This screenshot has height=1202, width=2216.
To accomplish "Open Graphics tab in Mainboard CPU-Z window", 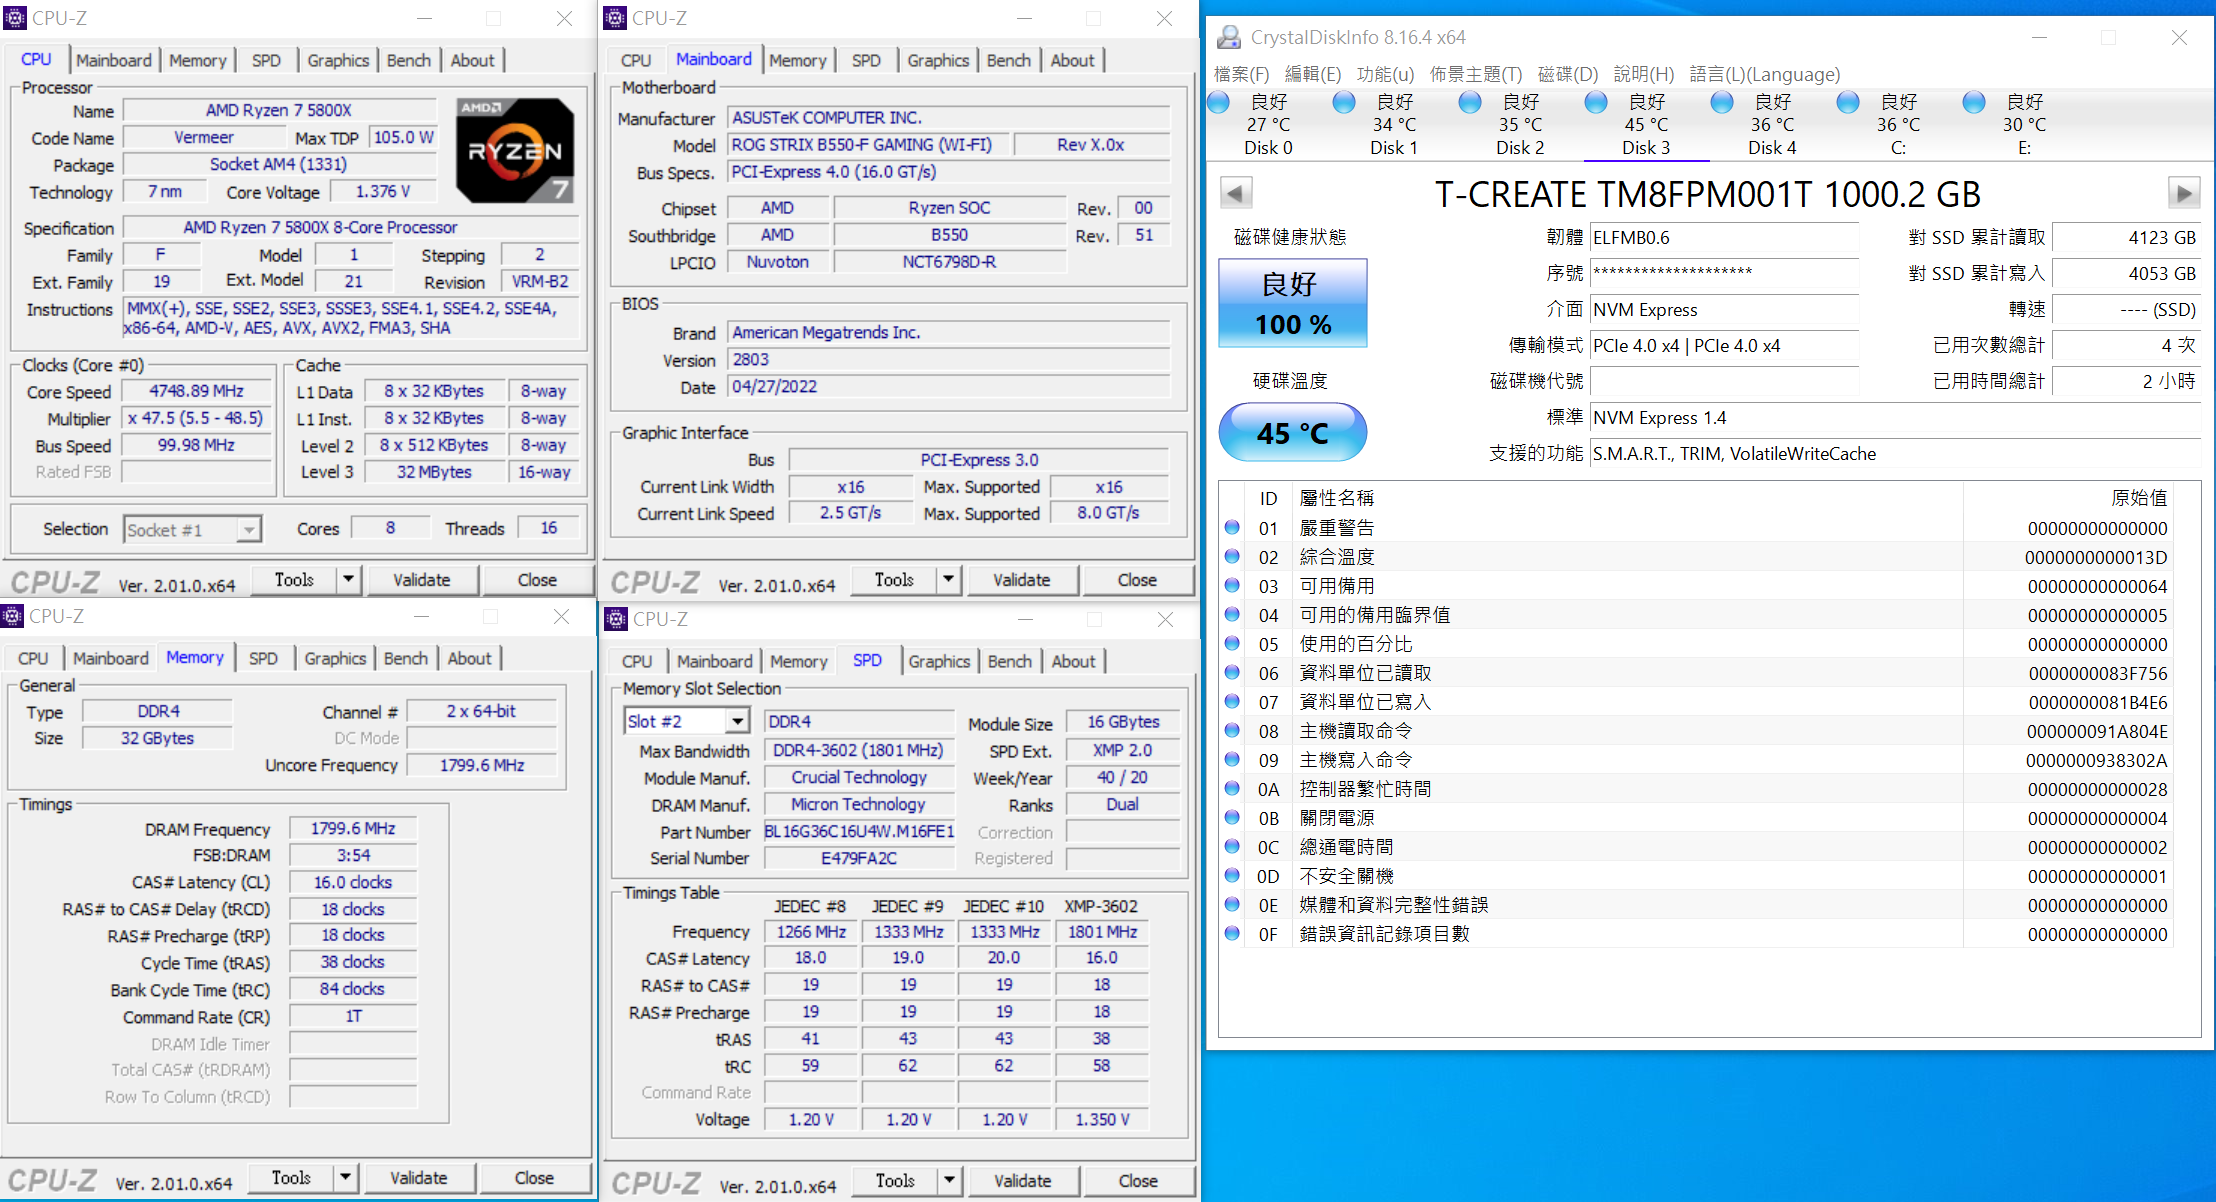I will (938, 60).
